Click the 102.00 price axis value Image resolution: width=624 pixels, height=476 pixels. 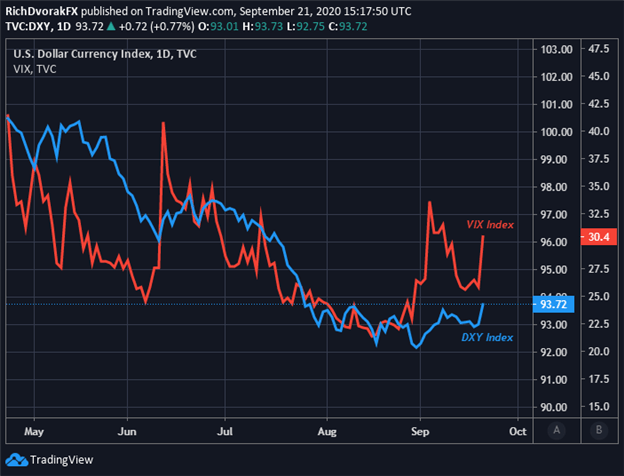click(x=556, y=77)
